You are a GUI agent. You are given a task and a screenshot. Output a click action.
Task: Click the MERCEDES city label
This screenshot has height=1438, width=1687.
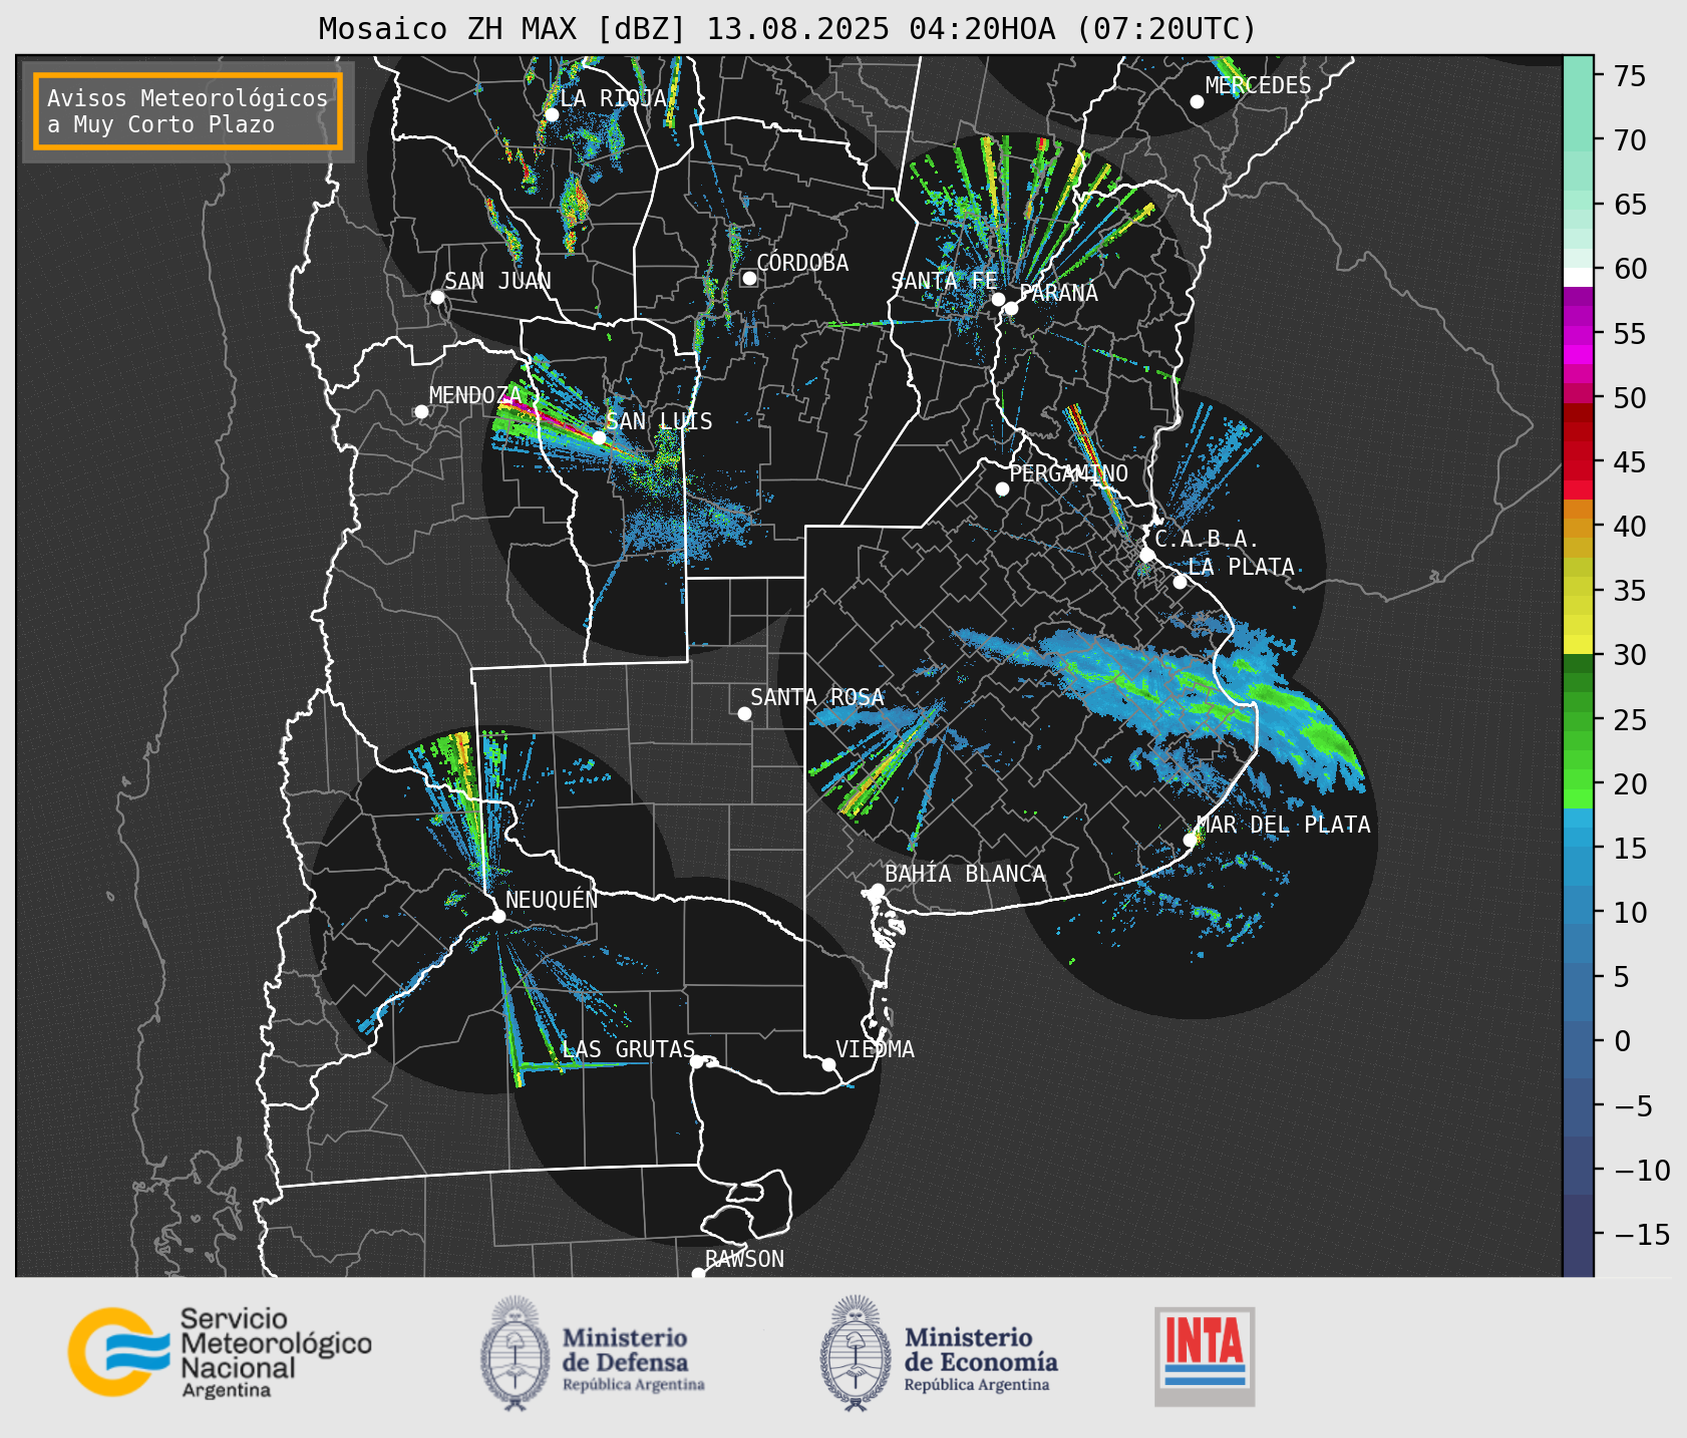tap(1258, 86)
